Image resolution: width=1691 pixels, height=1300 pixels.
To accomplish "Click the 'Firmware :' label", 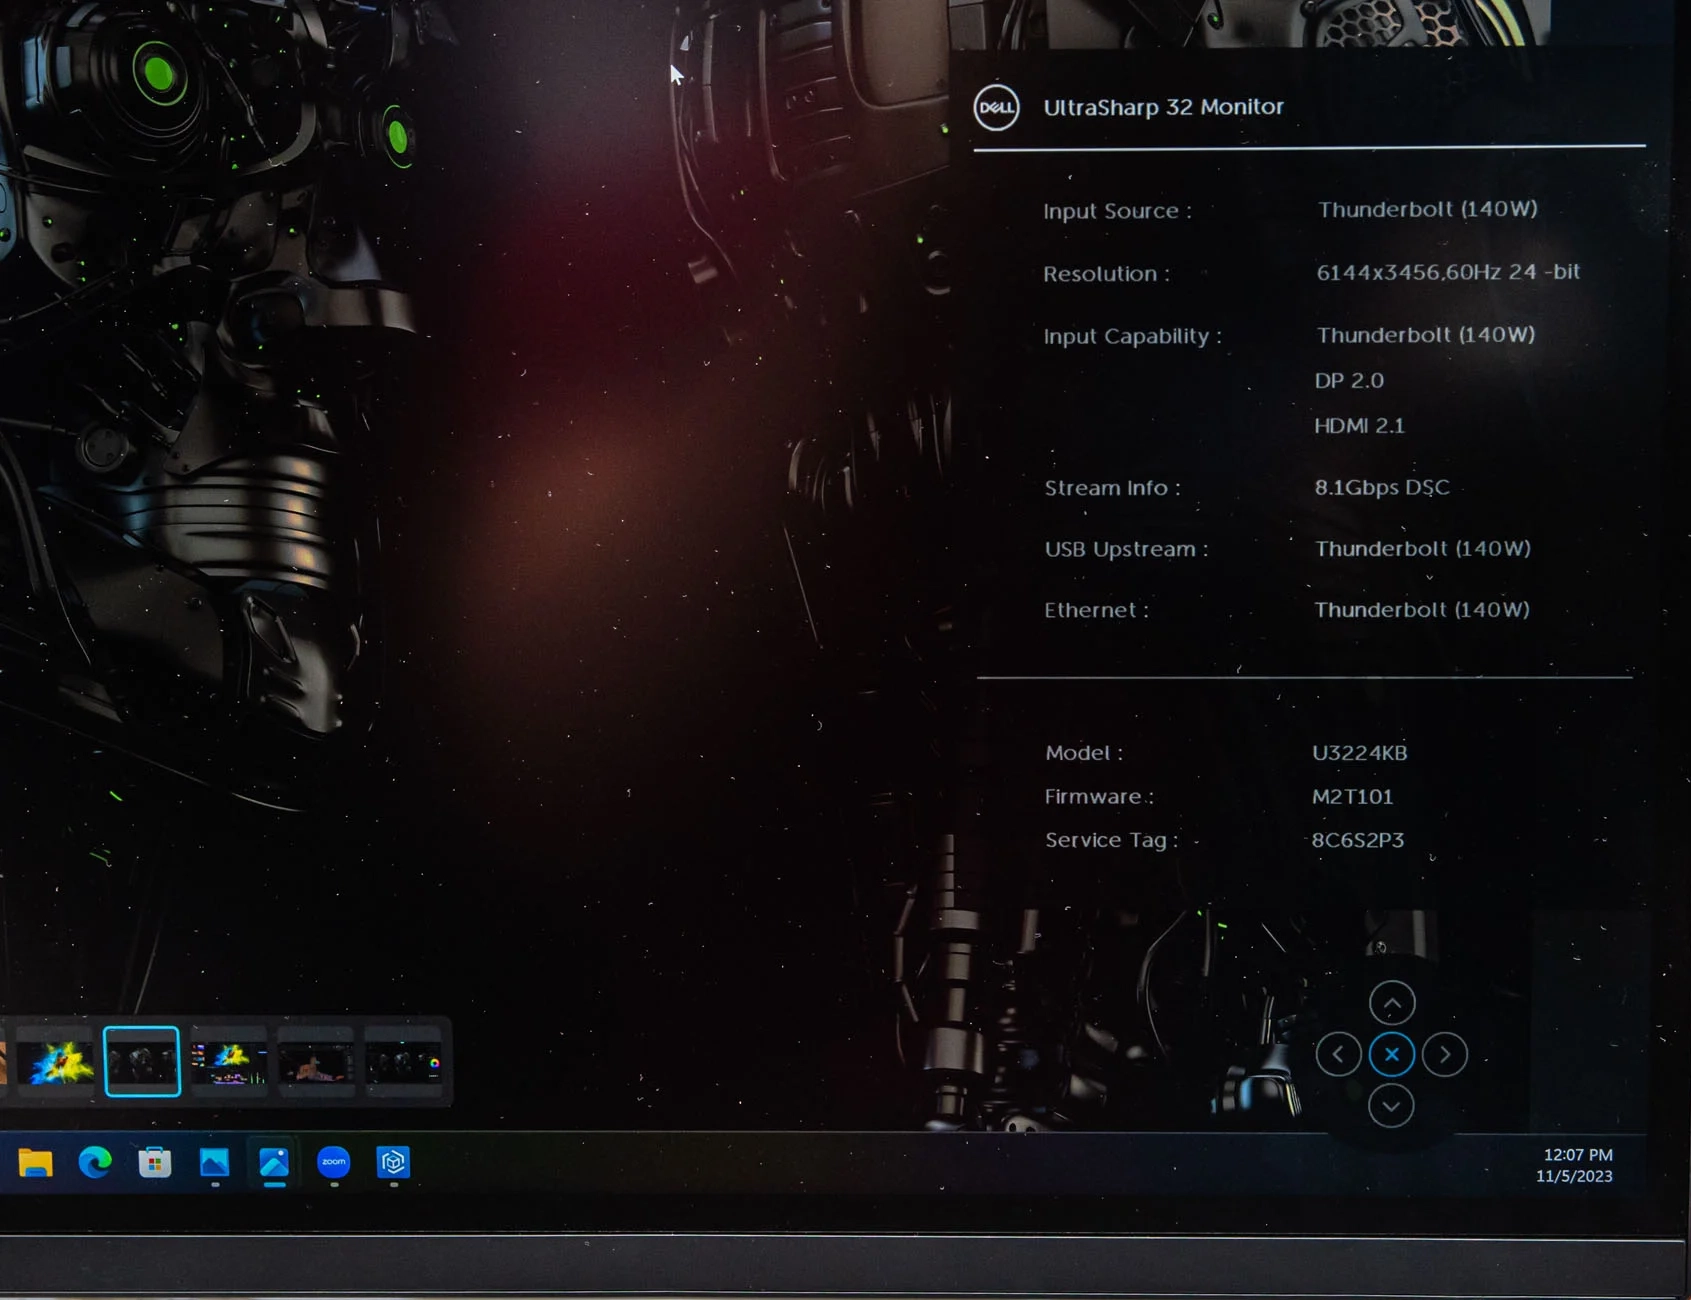I will 1099,797.
